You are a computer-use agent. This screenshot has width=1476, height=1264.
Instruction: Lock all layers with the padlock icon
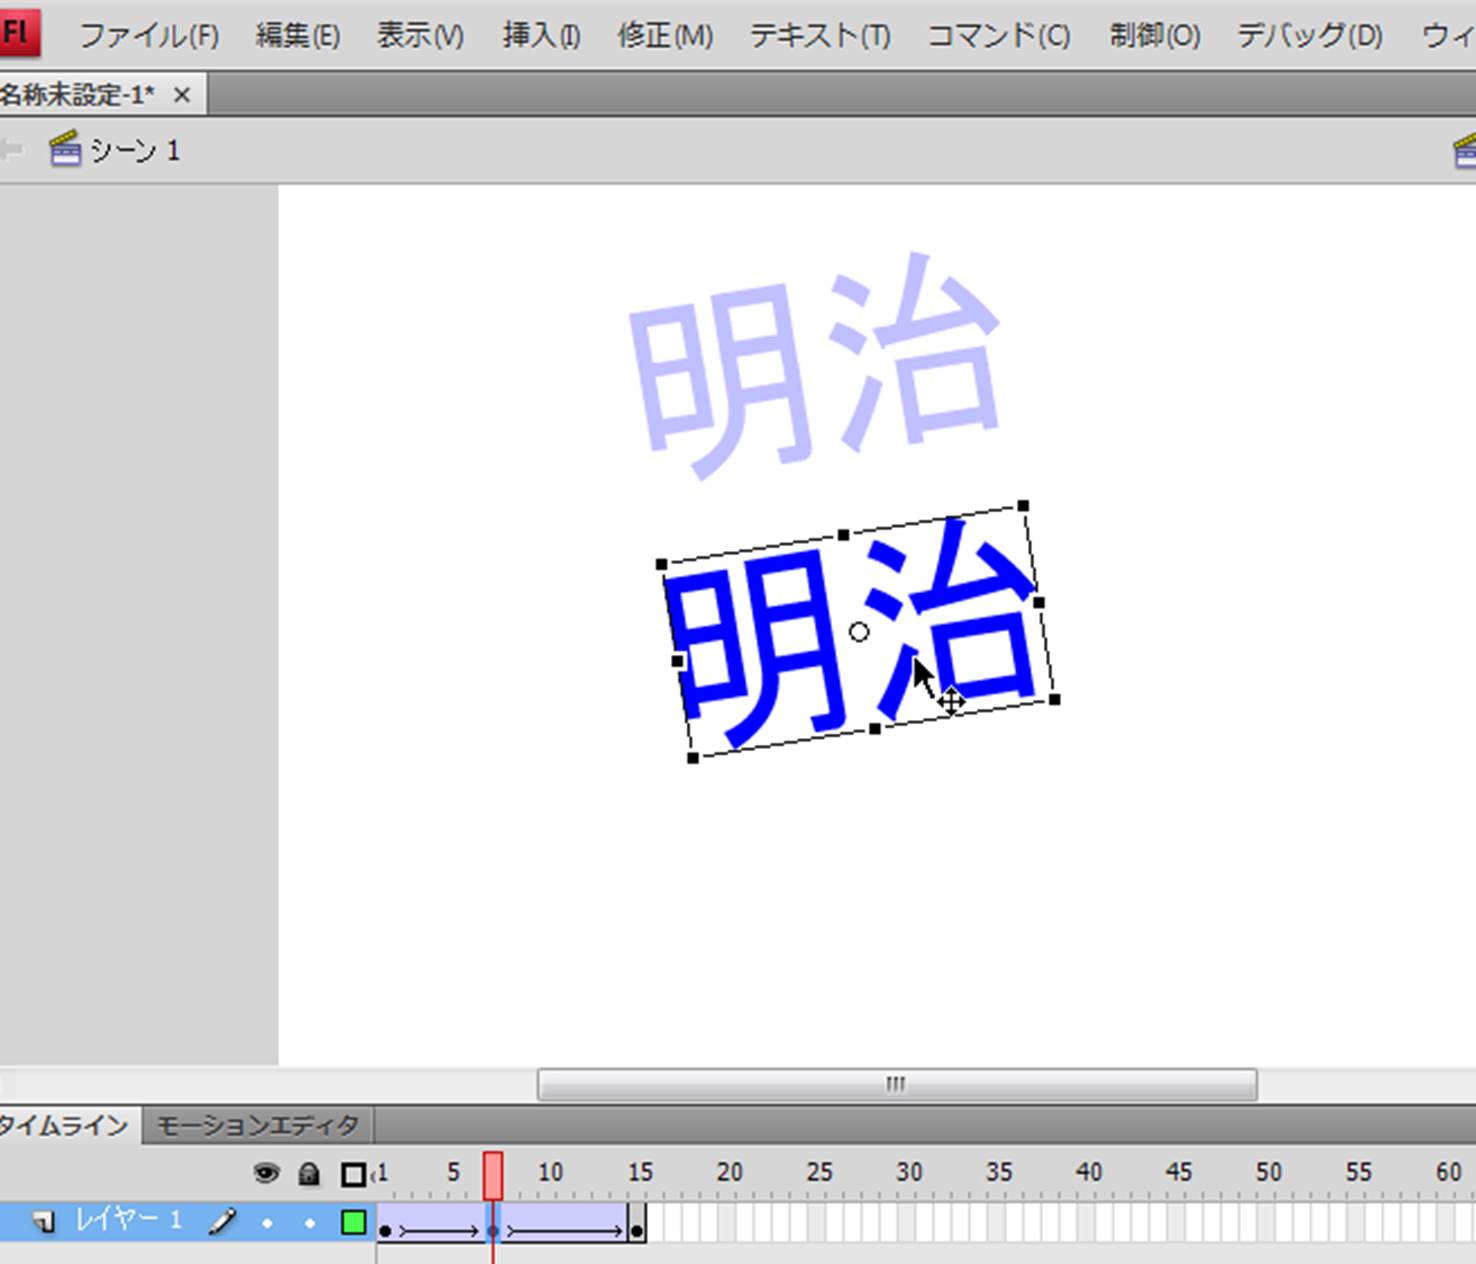pyautogui.click(x=309, y=1174)
